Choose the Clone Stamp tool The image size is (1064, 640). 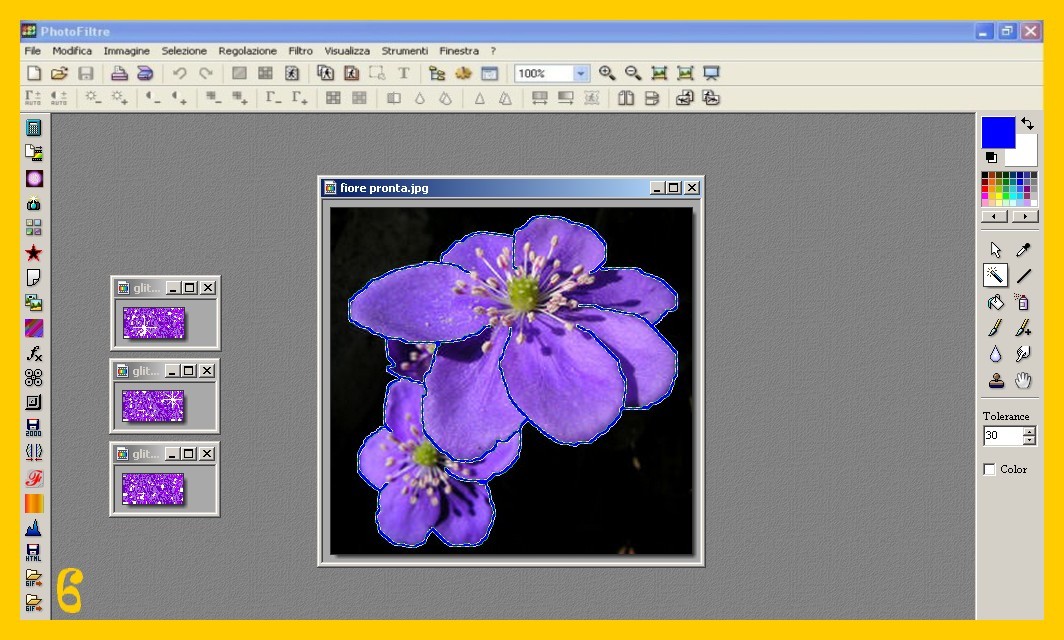[x=995, y=380]
